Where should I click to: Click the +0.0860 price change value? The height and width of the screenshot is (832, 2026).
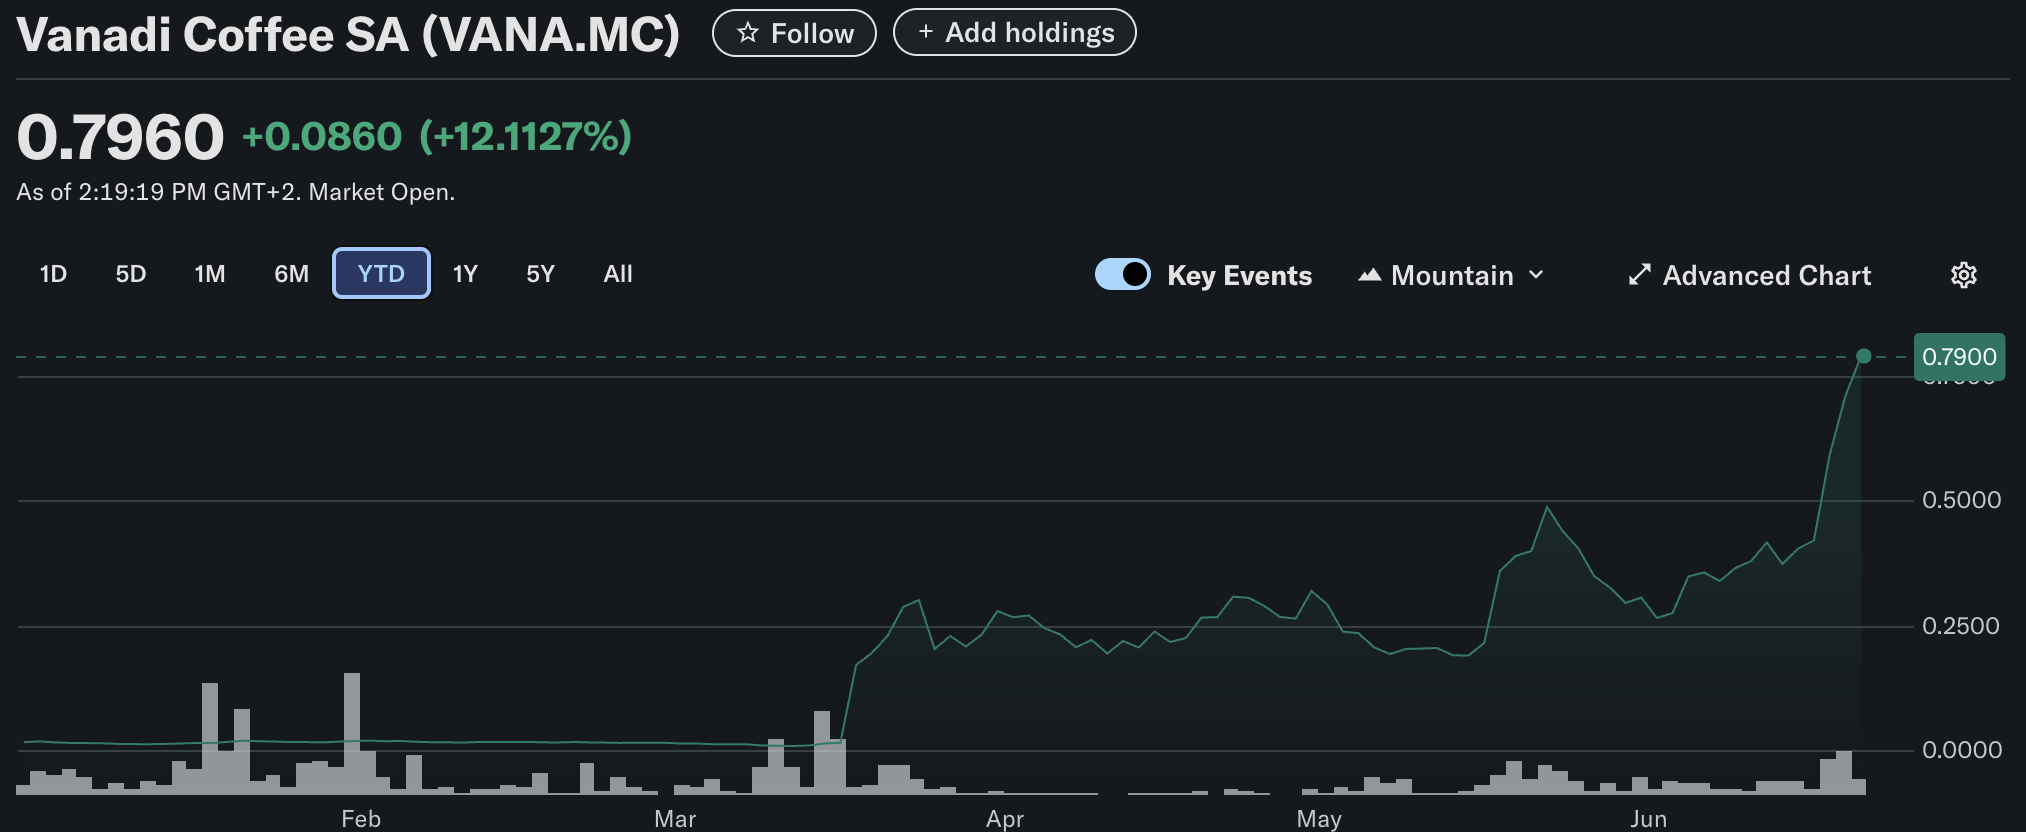point(322,137)
